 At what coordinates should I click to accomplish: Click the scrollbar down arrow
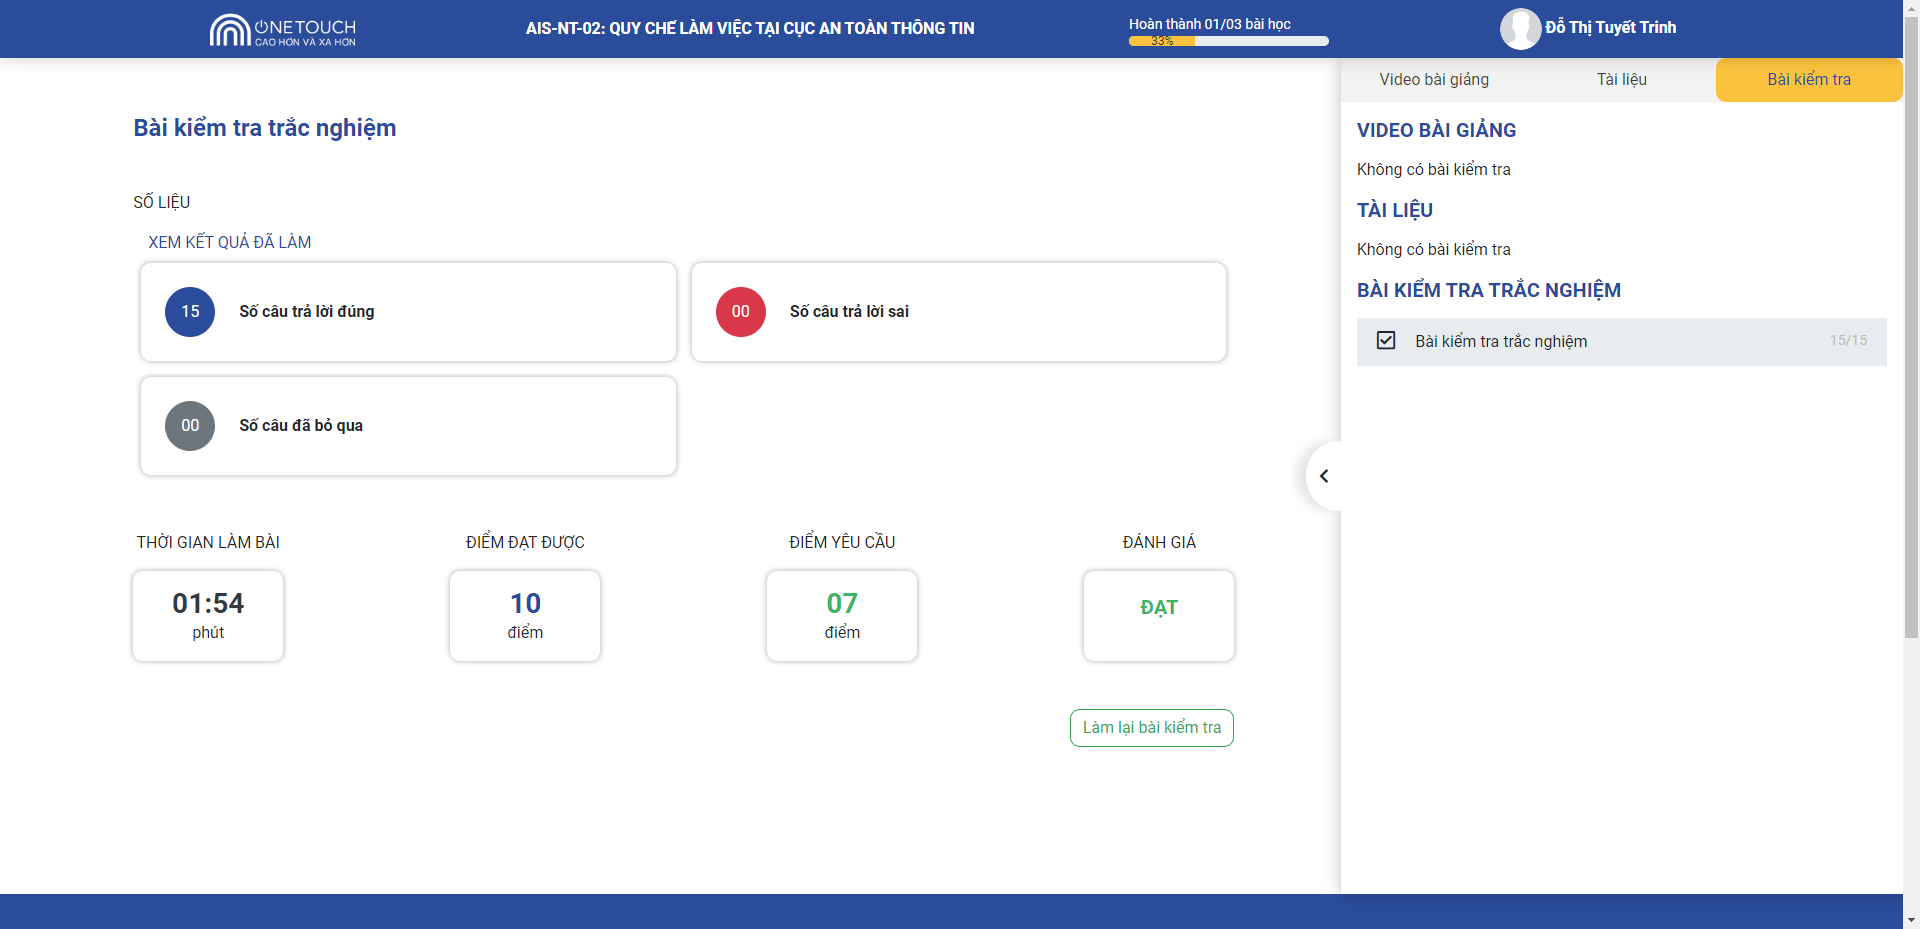(x=1911, y=920)
